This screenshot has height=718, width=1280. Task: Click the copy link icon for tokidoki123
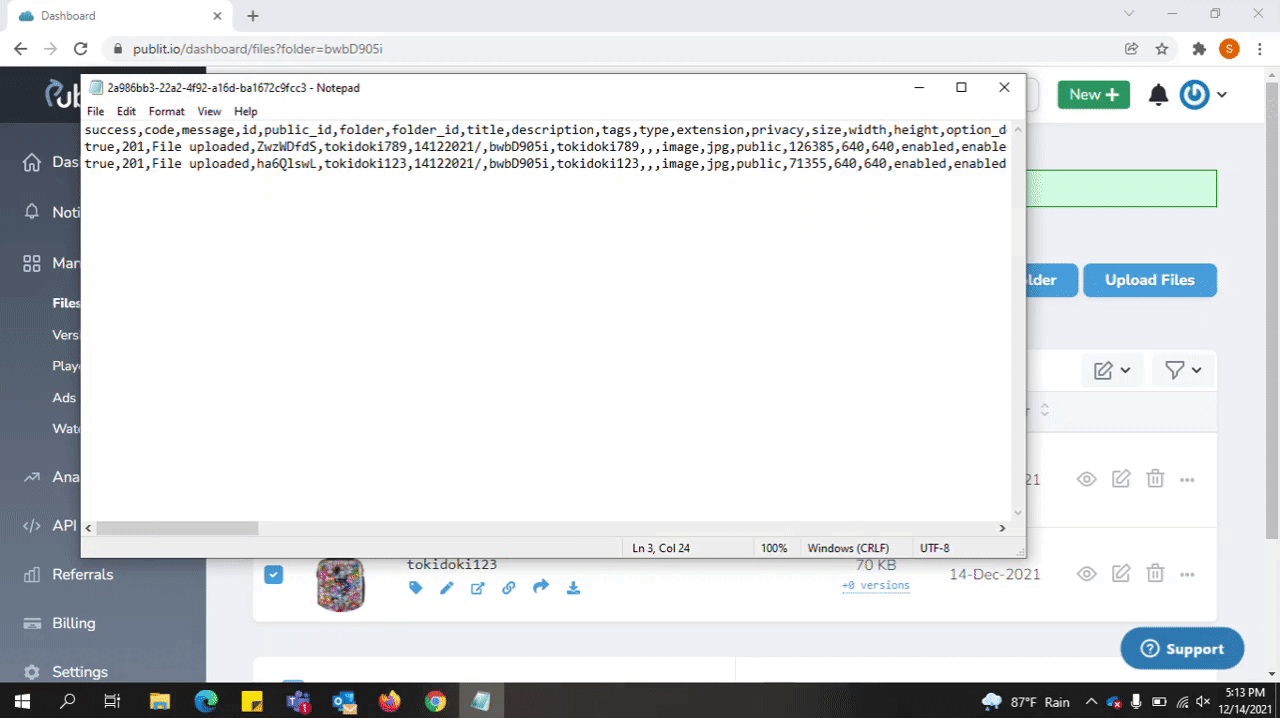509,588
